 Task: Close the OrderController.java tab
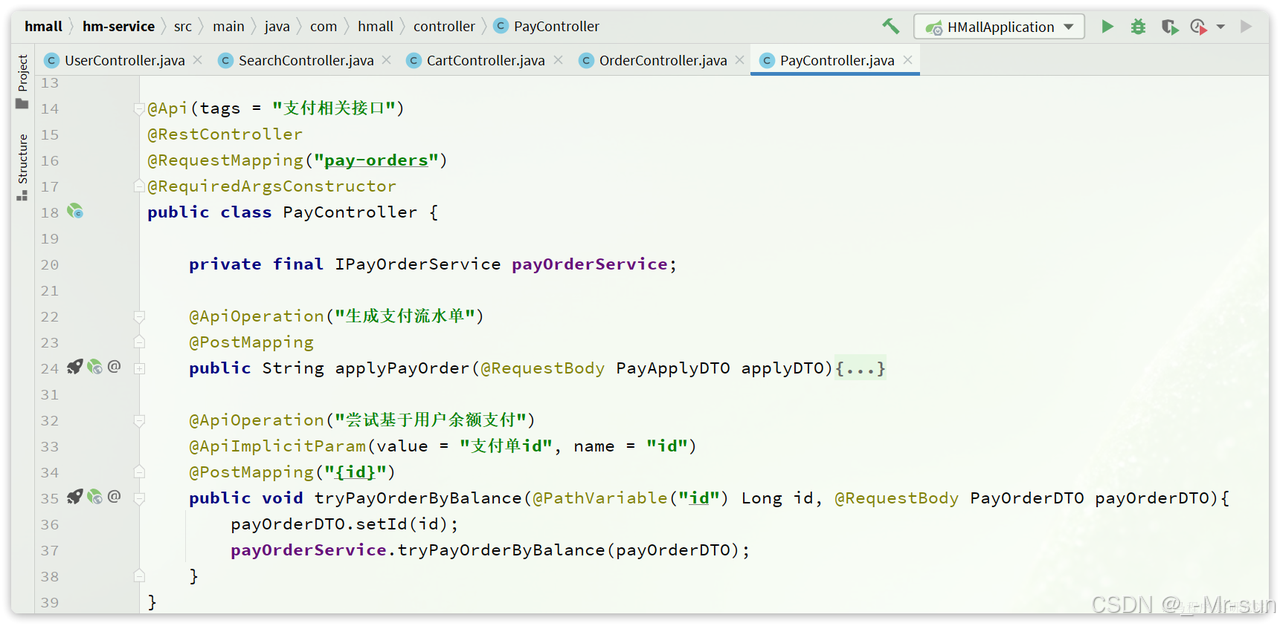[739, 60]
